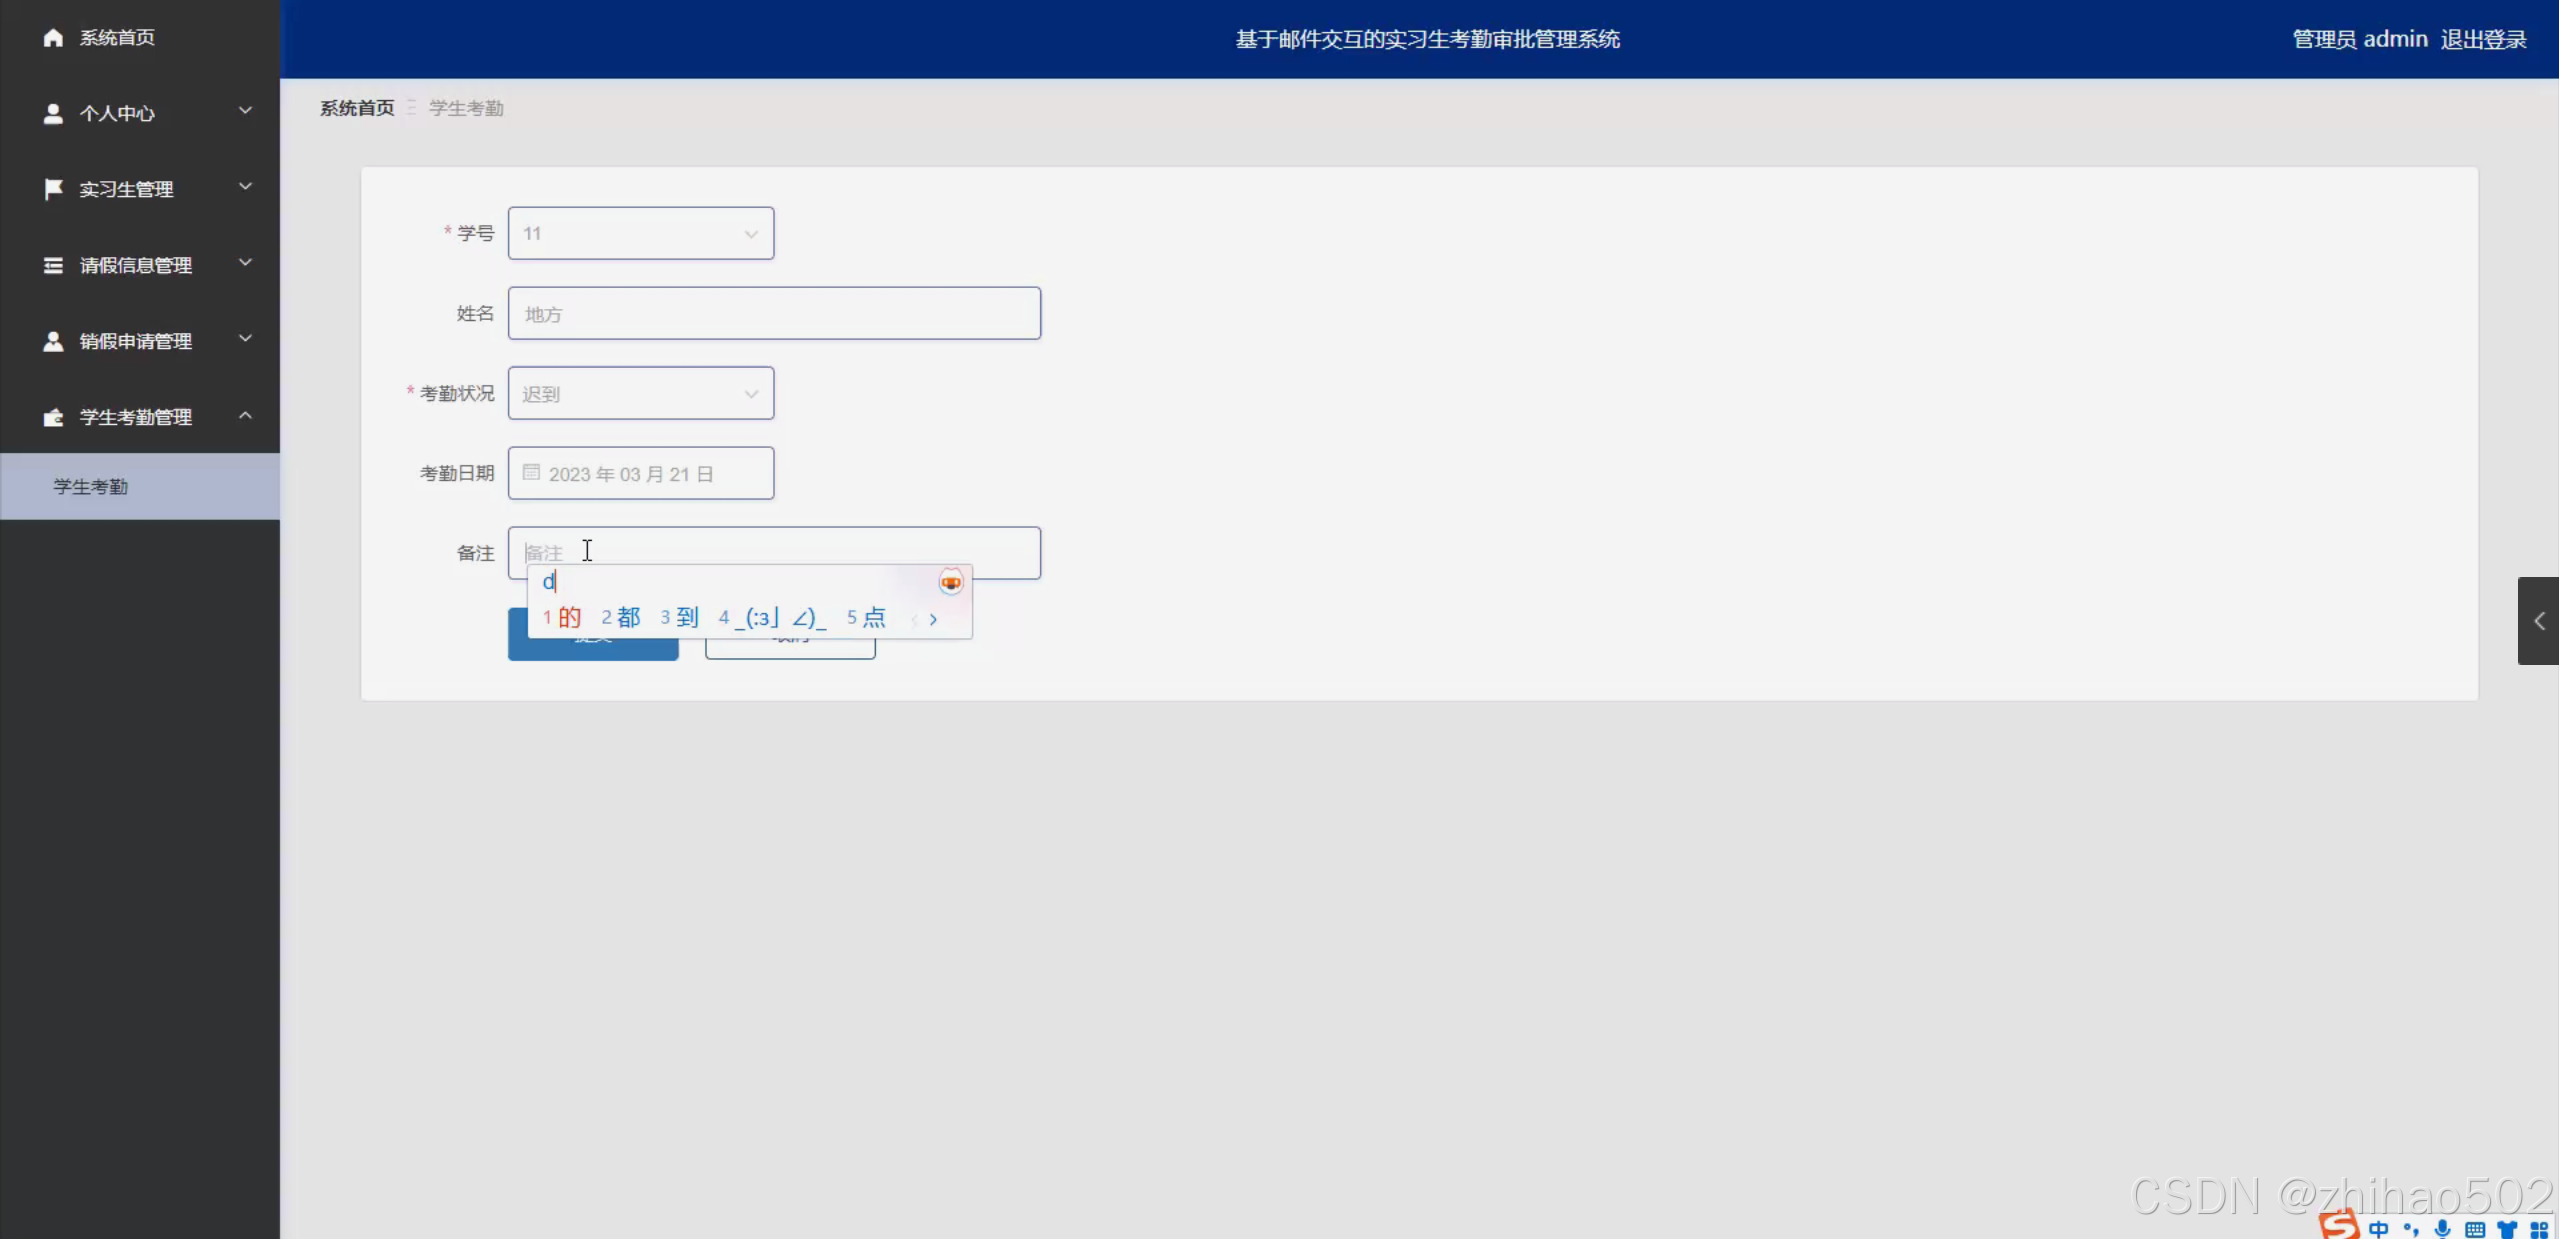The width and height of the screenshot is (2559, 1239).
Task: Click the home icon beside 系统首页
Action: (53, 38)
